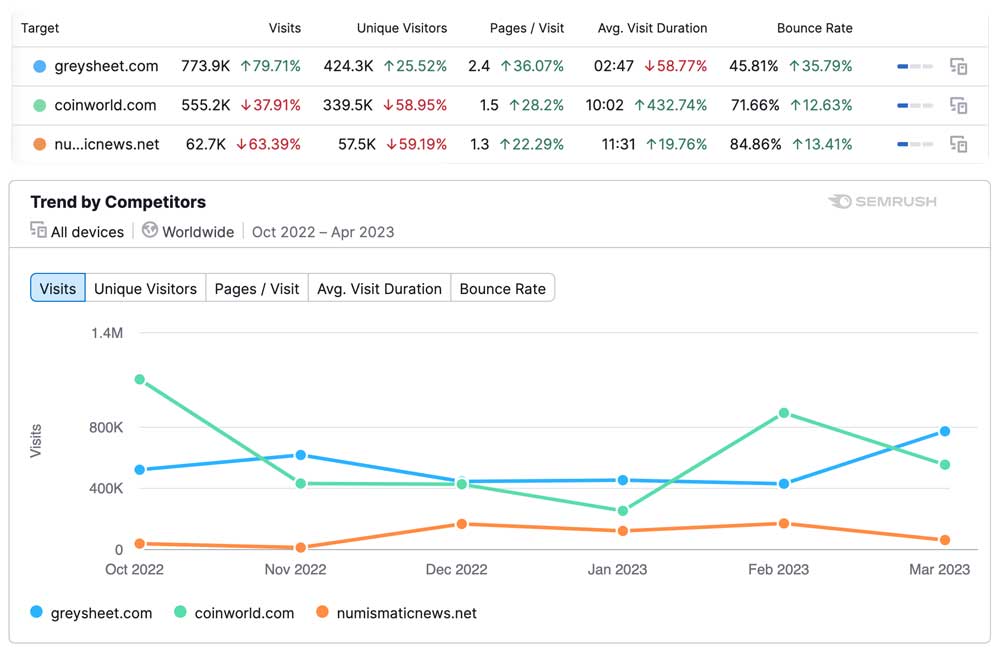1000x649 pixels.
Task: Click the Oct 2022 – Apr 2023 date range
Action: tap(323, 232)
